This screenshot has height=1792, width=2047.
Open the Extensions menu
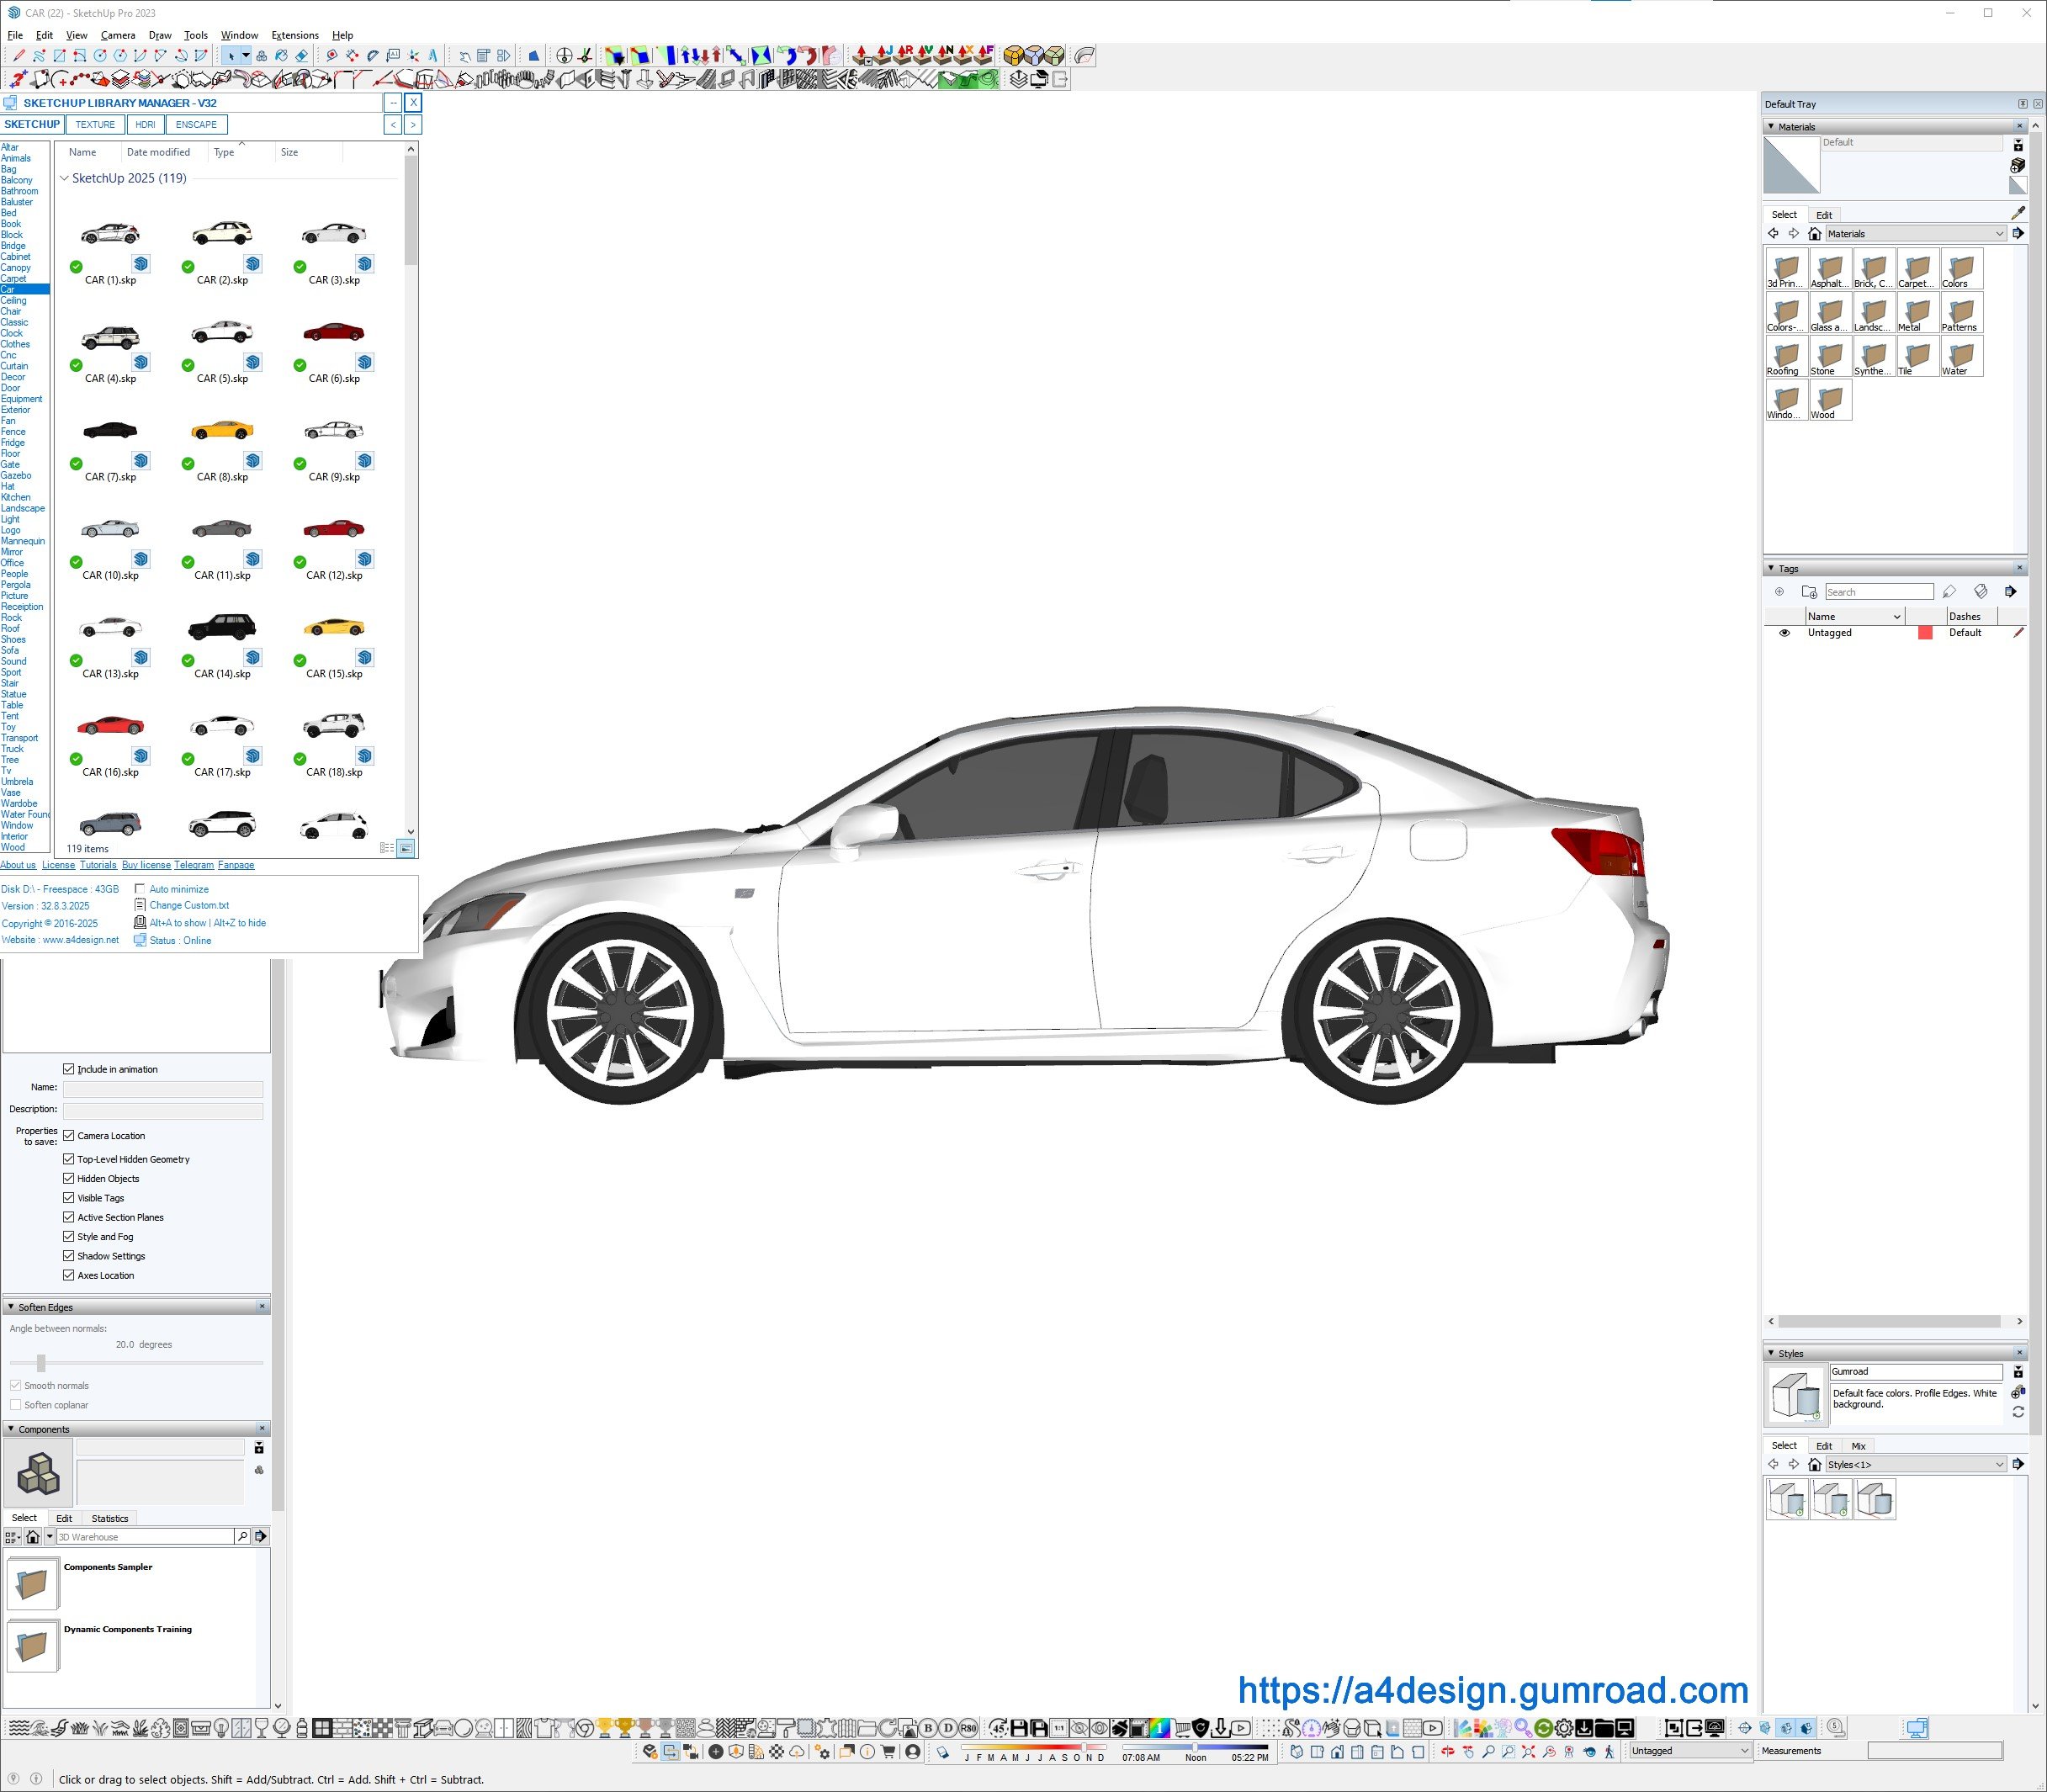(x=295, y=35)
